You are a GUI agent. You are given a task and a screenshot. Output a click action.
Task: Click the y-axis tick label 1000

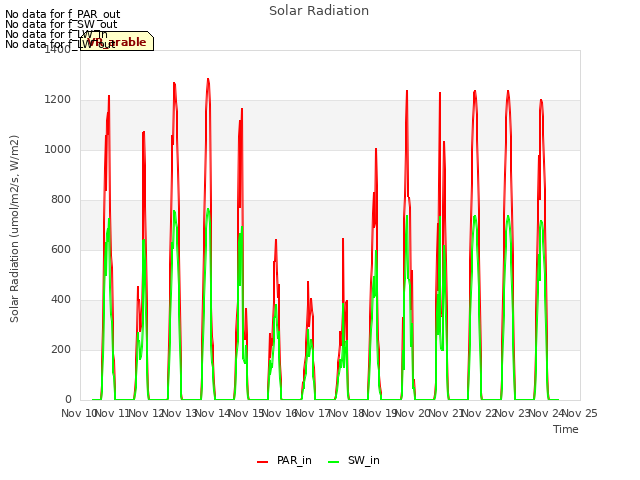(58, 149)
